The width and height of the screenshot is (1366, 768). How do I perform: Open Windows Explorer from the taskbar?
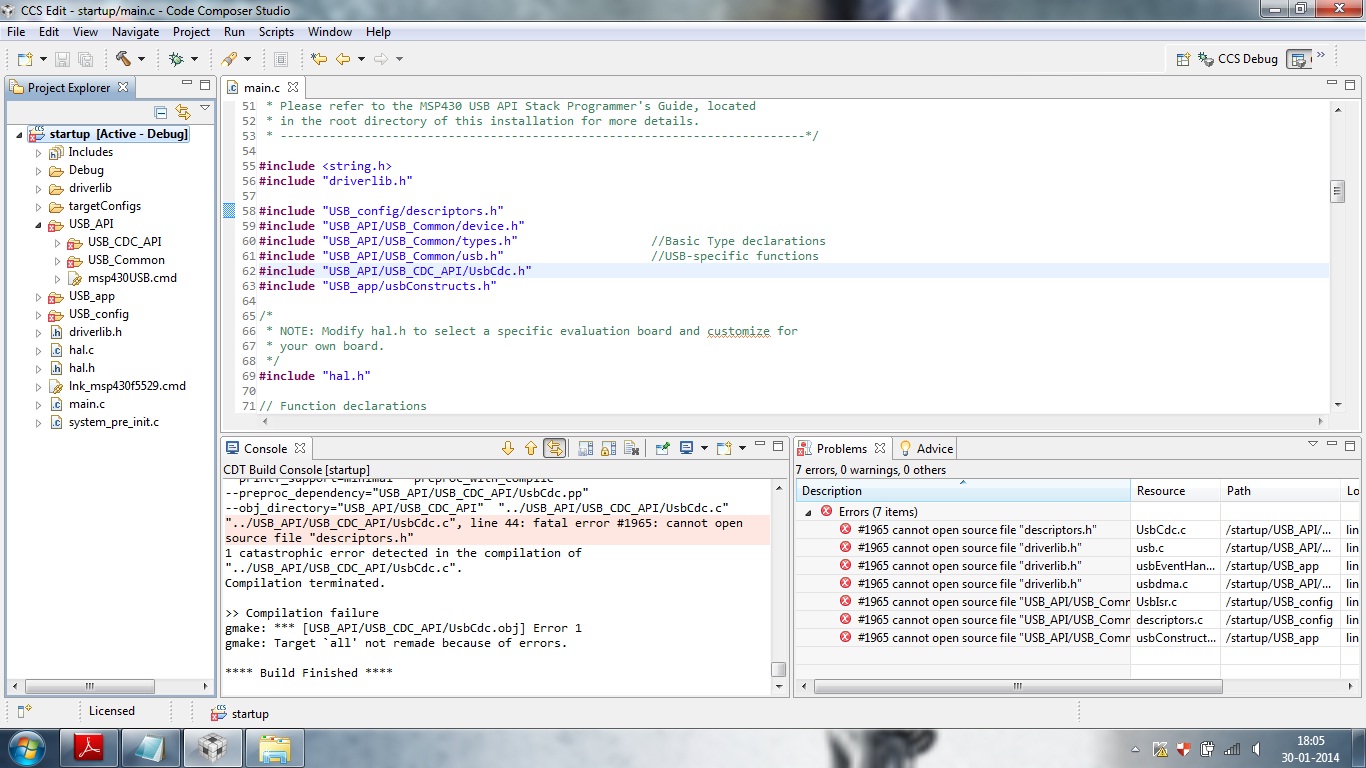275,748
